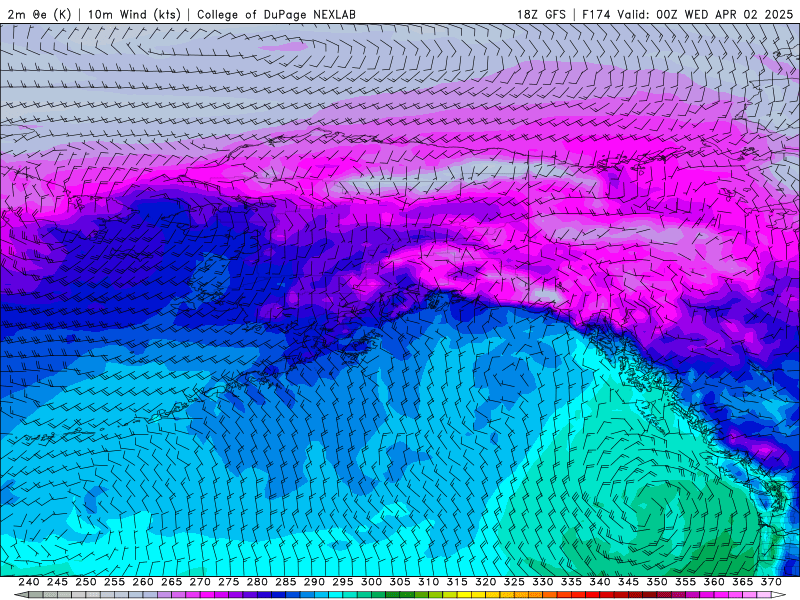Click the 260 color scale label
Image resolution: width=800 pixels, height=600 pixels.
[x=143, y=582]
